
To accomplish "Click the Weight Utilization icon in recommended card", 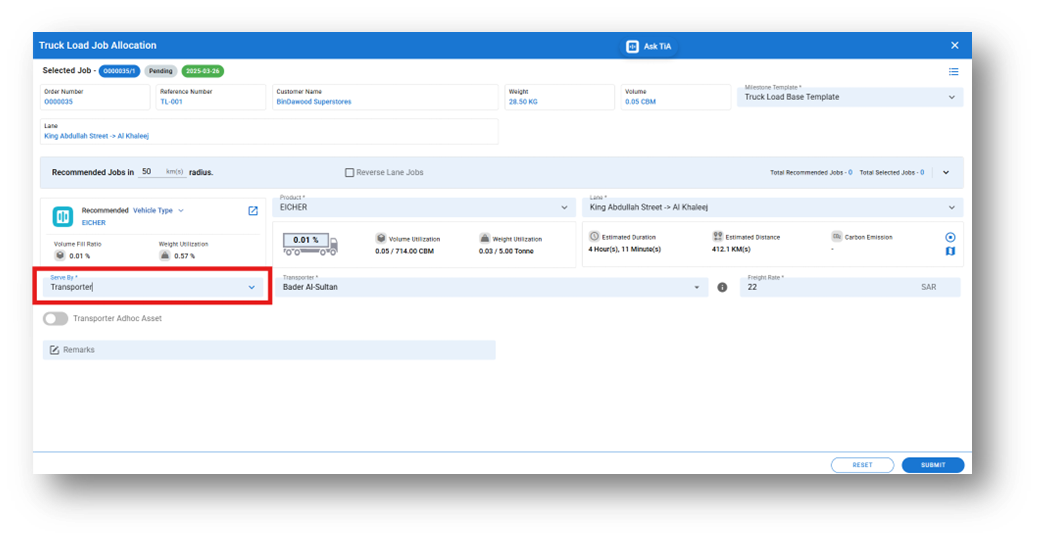I will [x=165, y=255].
